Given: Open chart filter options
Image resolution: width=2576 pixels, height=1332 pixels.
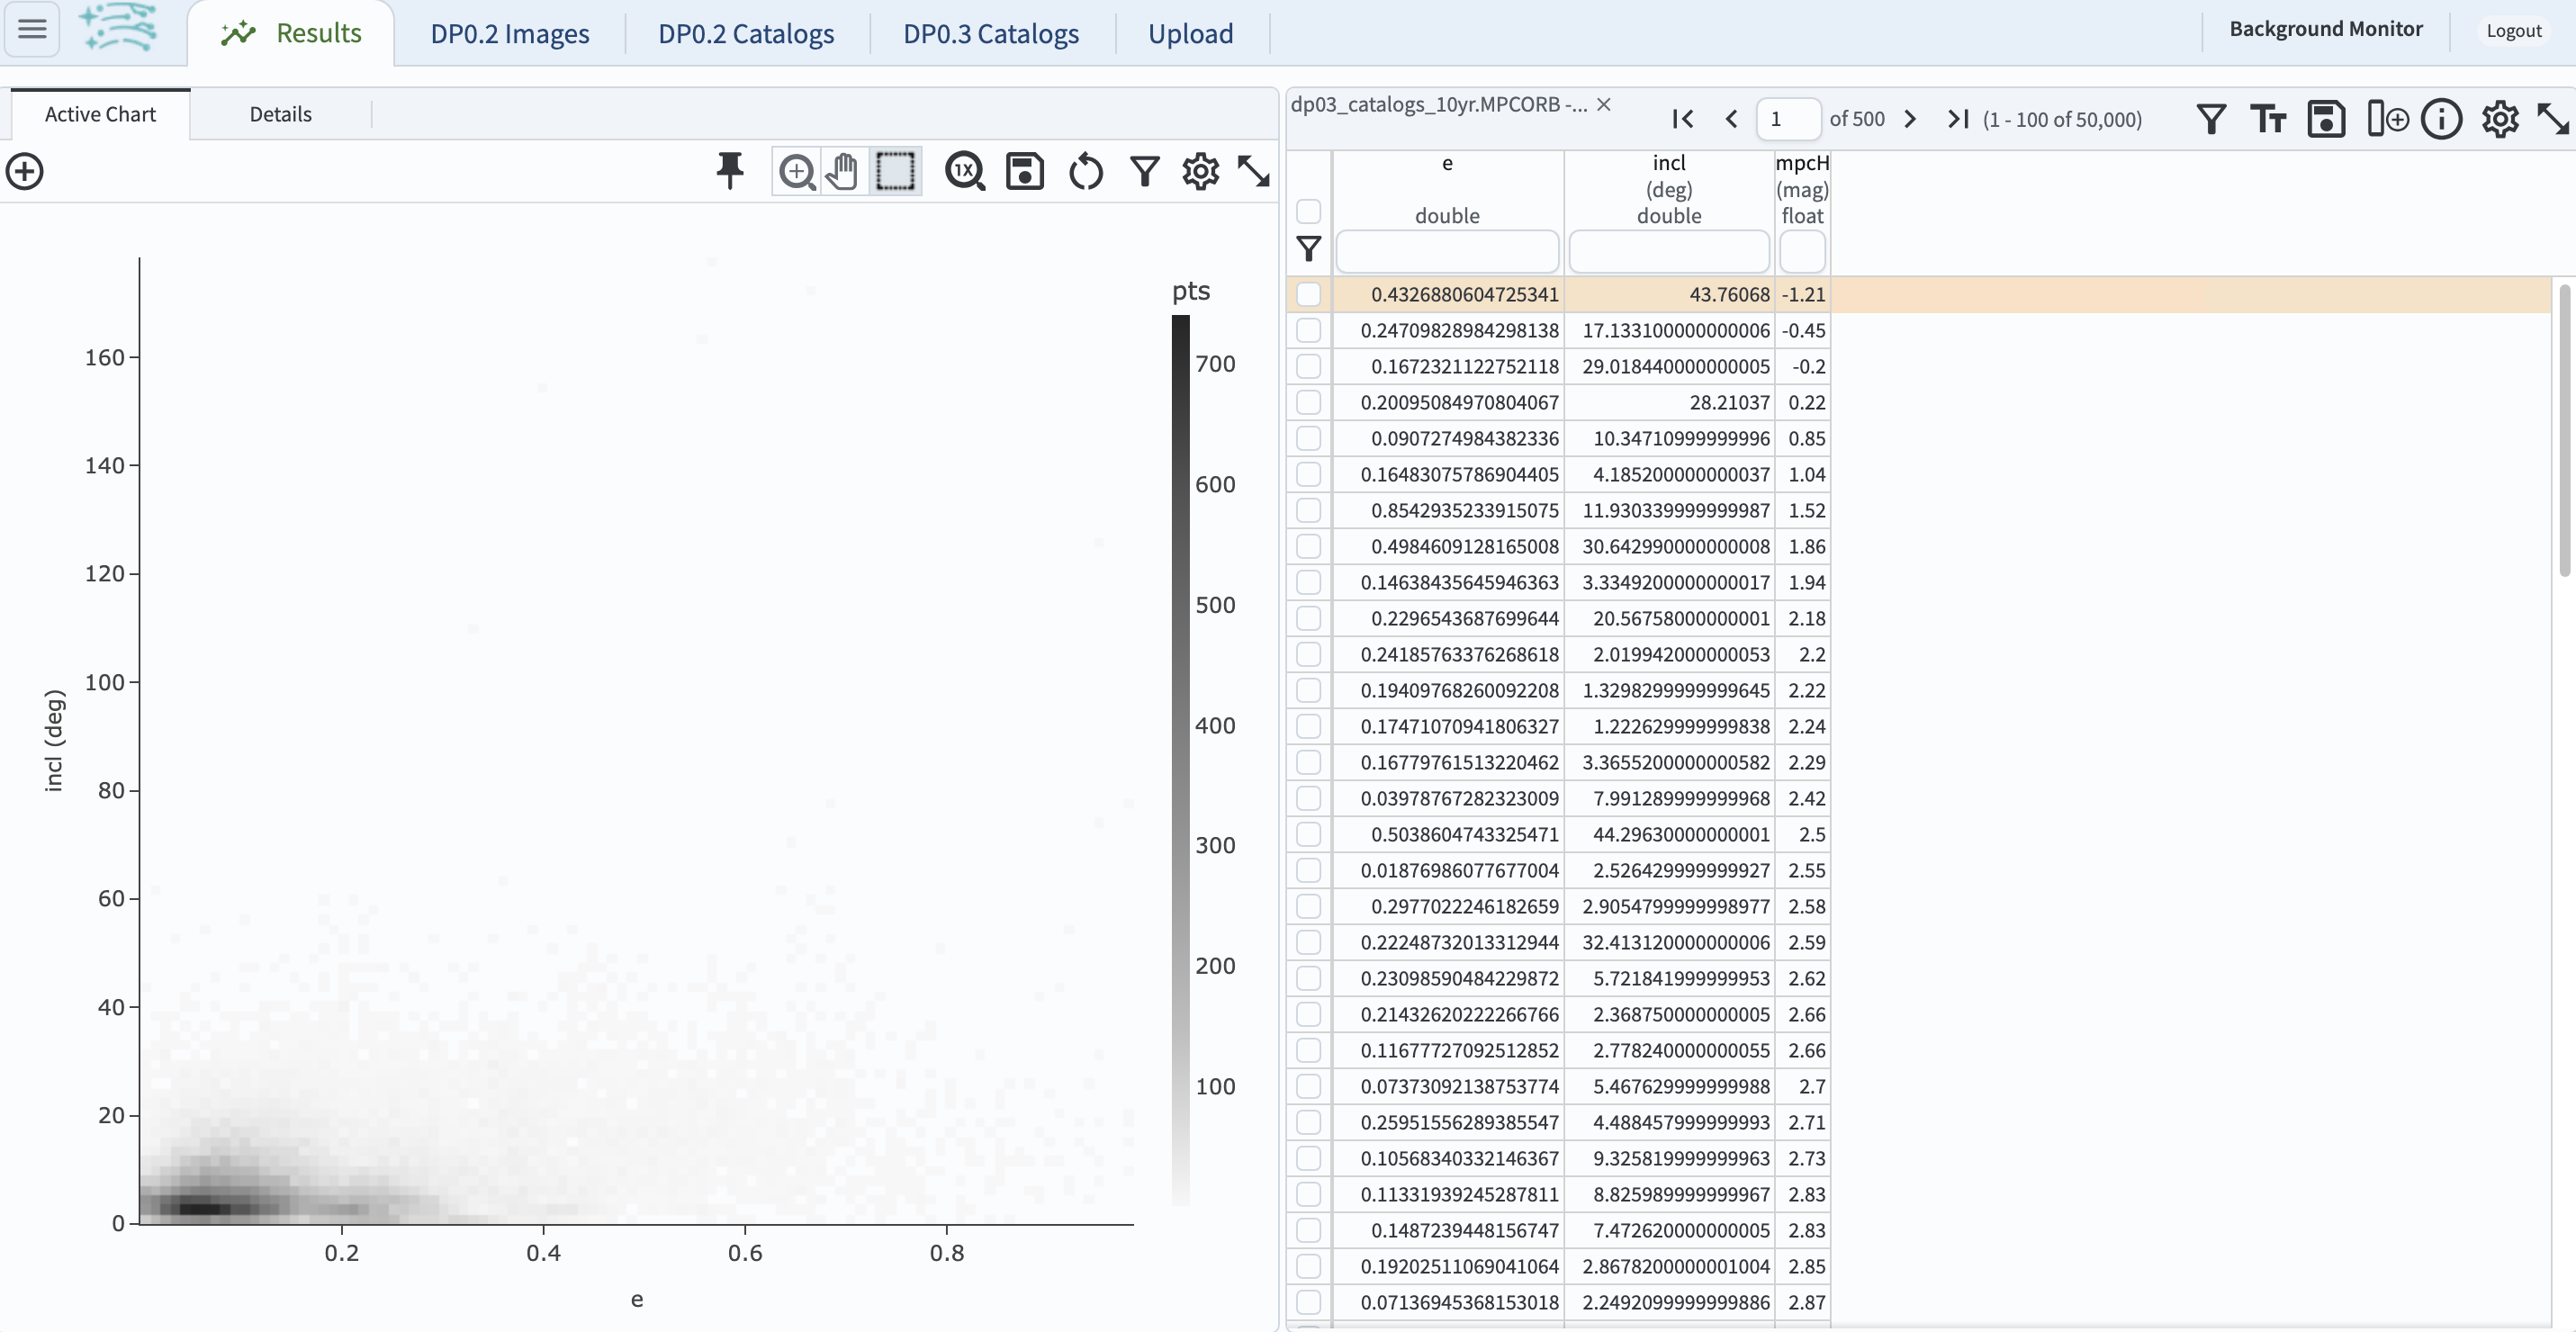Looking at the screenshot, I should (x=1144, y=171).
